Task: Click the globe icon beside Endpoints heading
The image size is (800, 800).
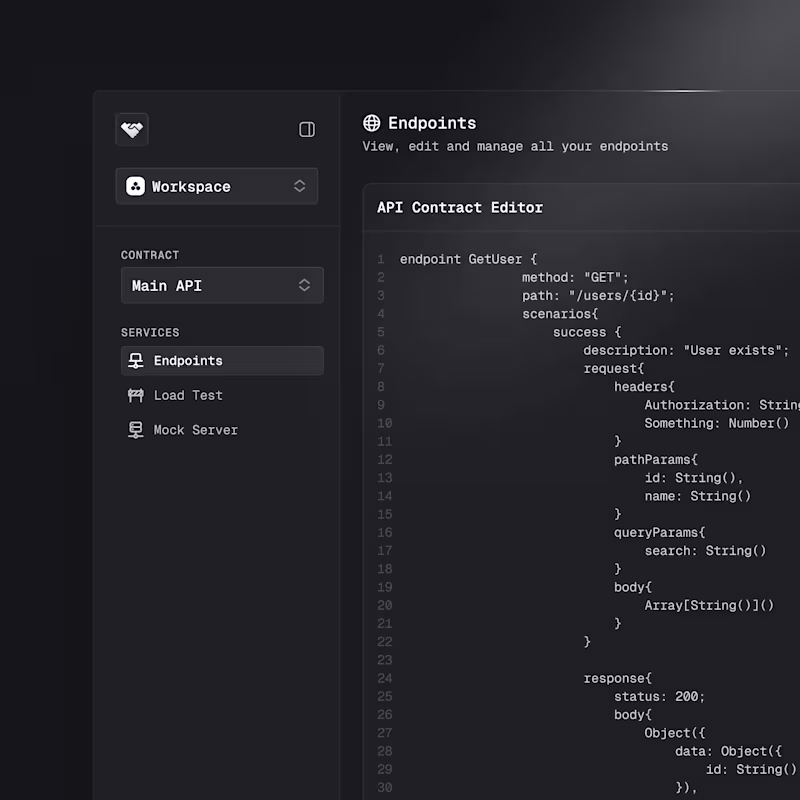Action: (x=371, y=123)
